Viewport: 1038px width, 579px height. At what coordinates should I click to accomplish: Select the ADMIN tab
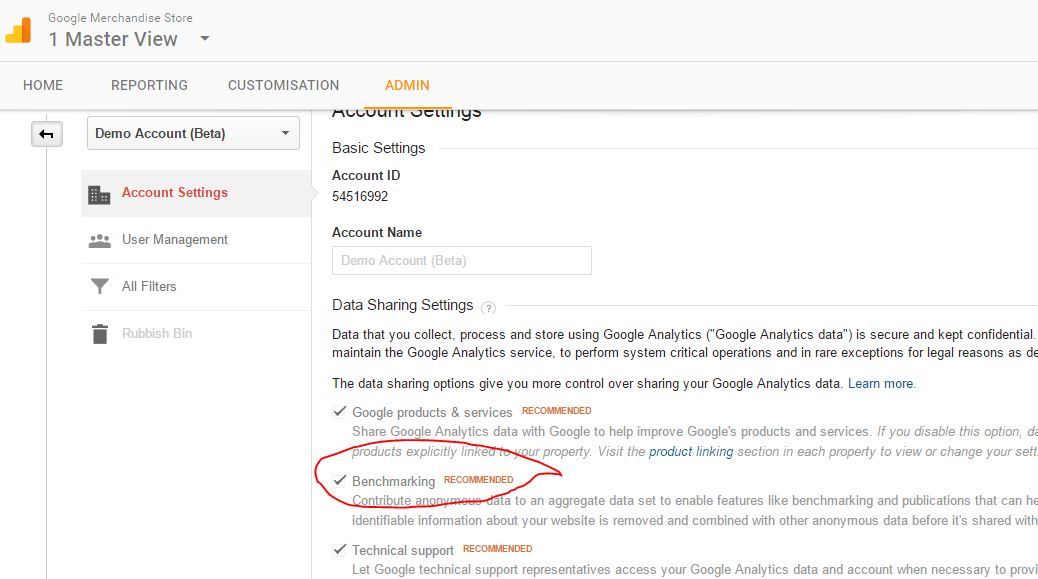click(x=407, y=85)
